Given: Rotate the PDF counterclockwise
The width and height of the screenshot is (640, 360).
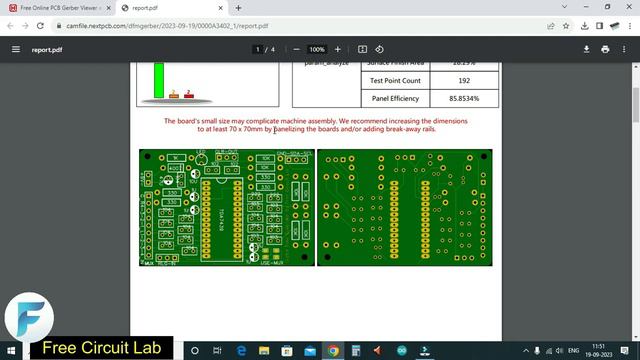Looking at the screenshot, I should 379,49.
